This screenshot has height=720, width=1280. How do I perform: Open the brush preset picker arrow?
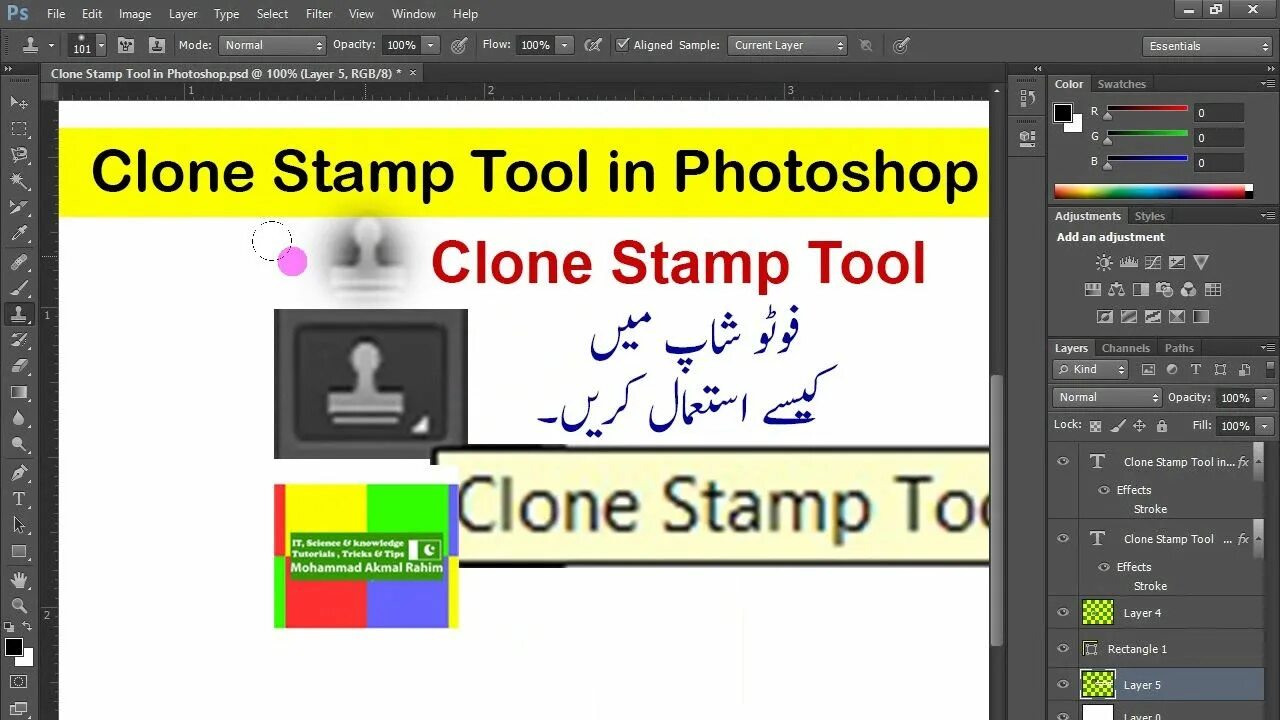101,45
